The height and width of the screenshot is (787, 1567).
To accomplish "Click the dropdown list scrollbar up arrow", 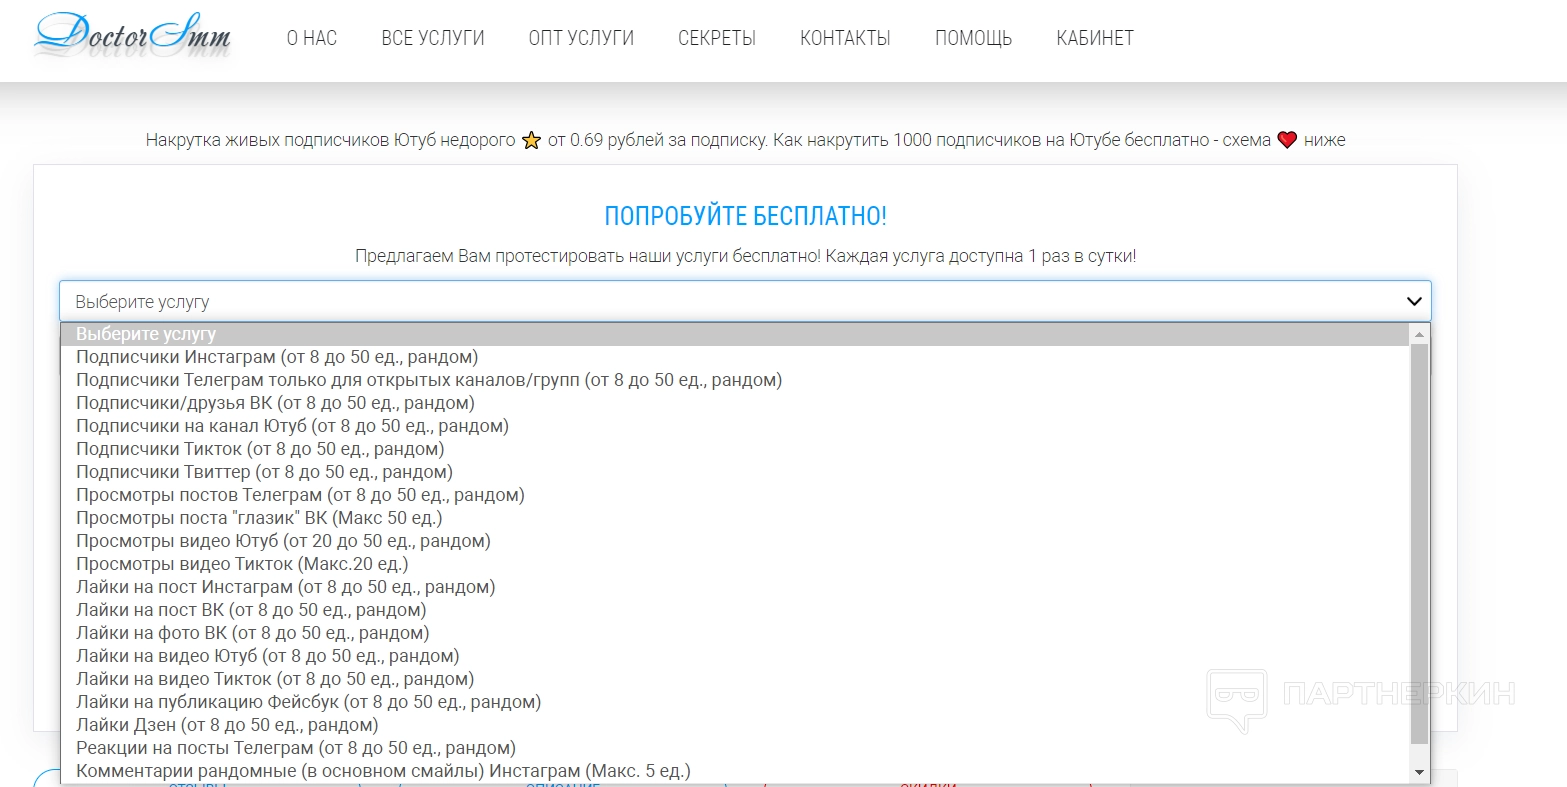I will tap(1419, 333).
